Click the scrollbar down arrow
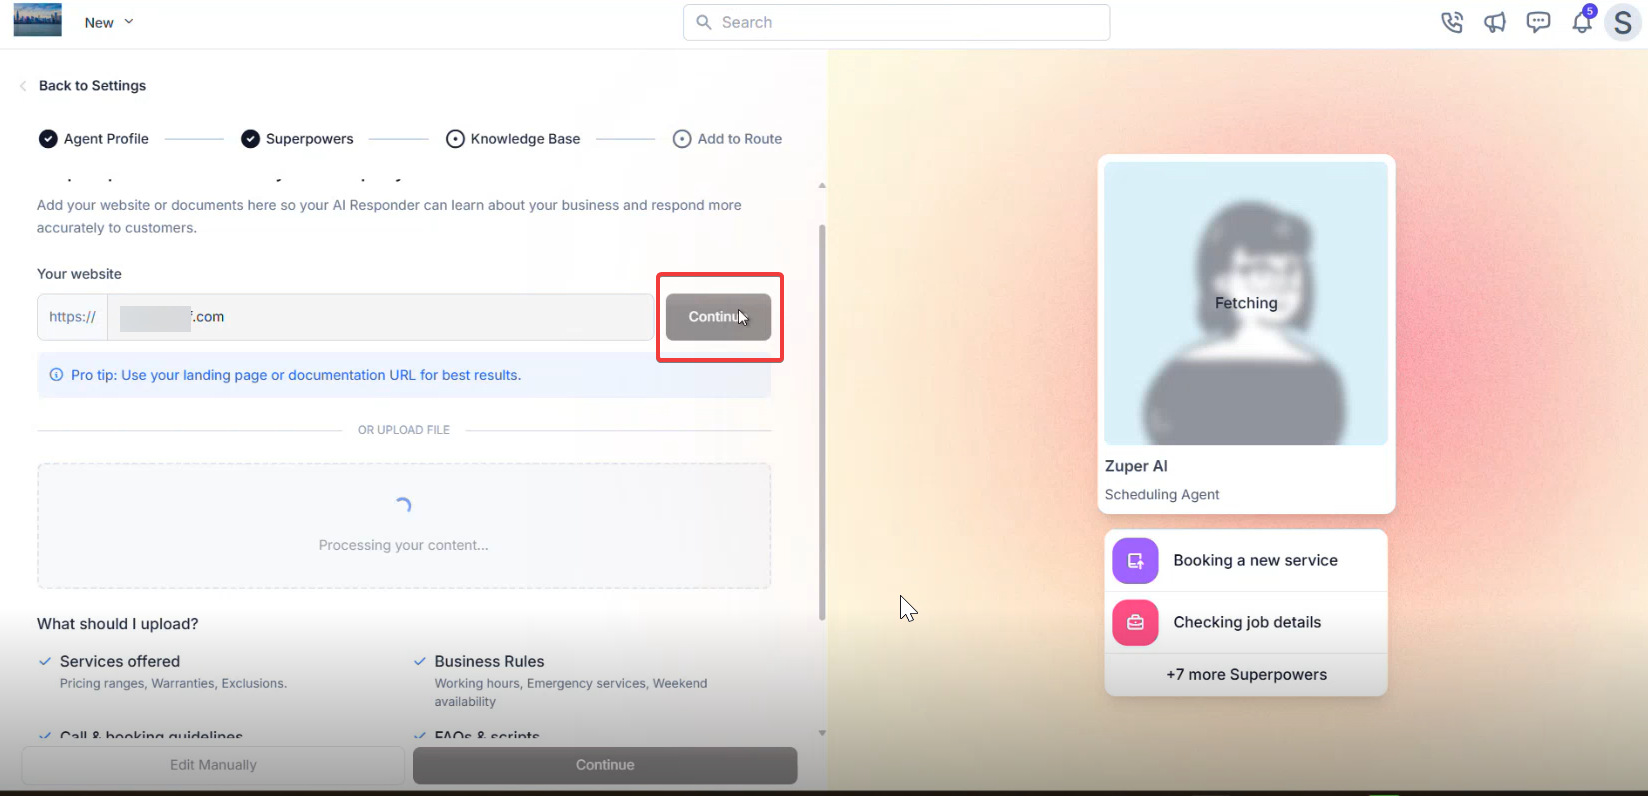Screen dimensions: 1648x796 click(822, 733)
